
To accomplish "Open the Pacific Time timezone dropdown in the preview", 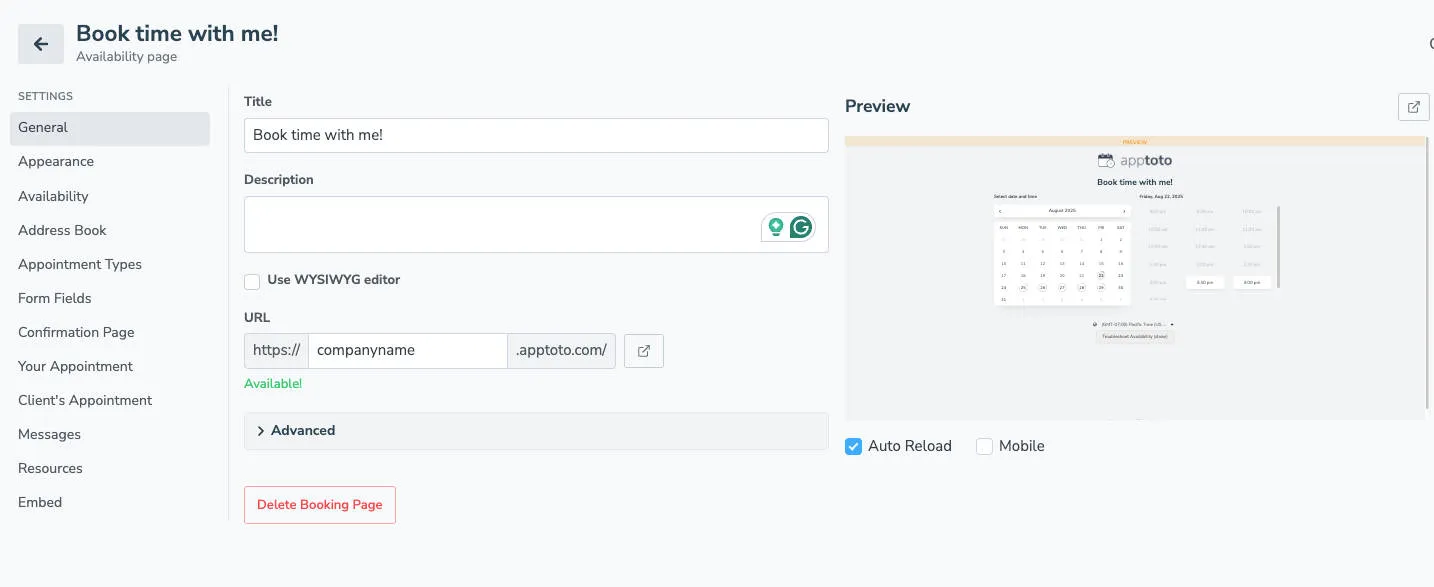I will [x=1133, y=324].
